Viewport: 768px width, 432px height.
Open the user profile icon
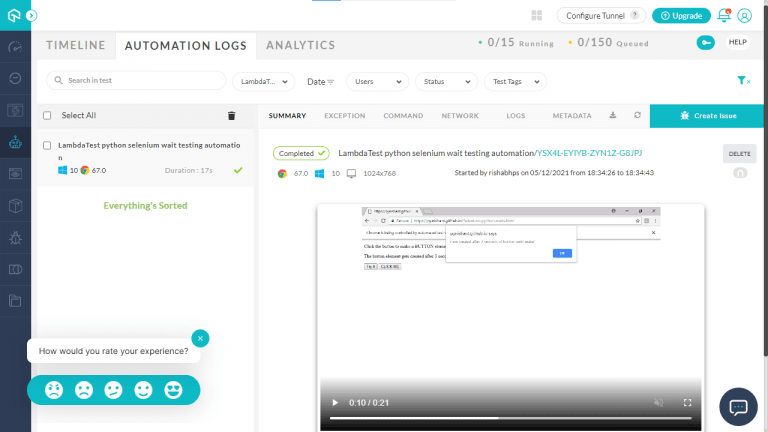(x=744, y=16)
